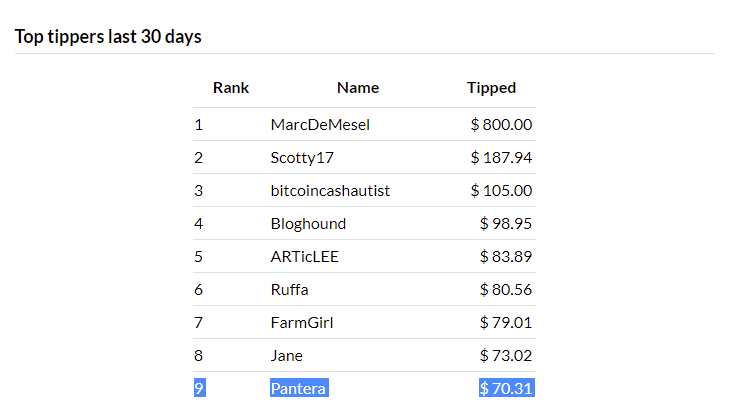
Task: Select the Rank column header
Action: point(231,88)
